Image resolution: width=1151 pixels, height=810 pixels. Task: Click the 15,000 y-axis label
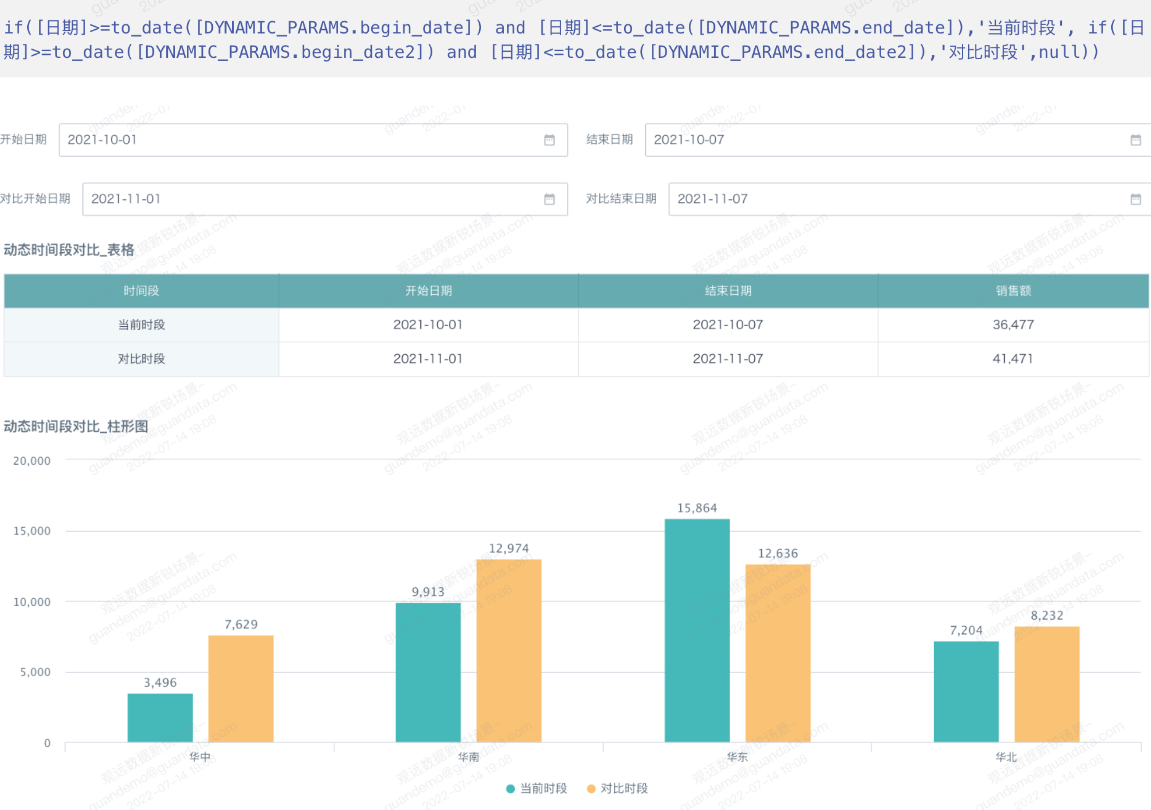tap(32, 531)
